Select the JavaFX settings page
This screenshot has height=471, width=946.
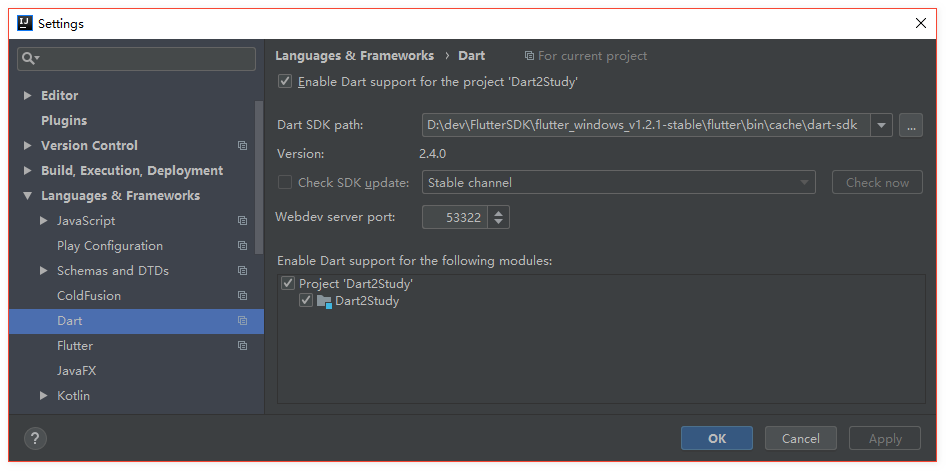pos(77,371)
